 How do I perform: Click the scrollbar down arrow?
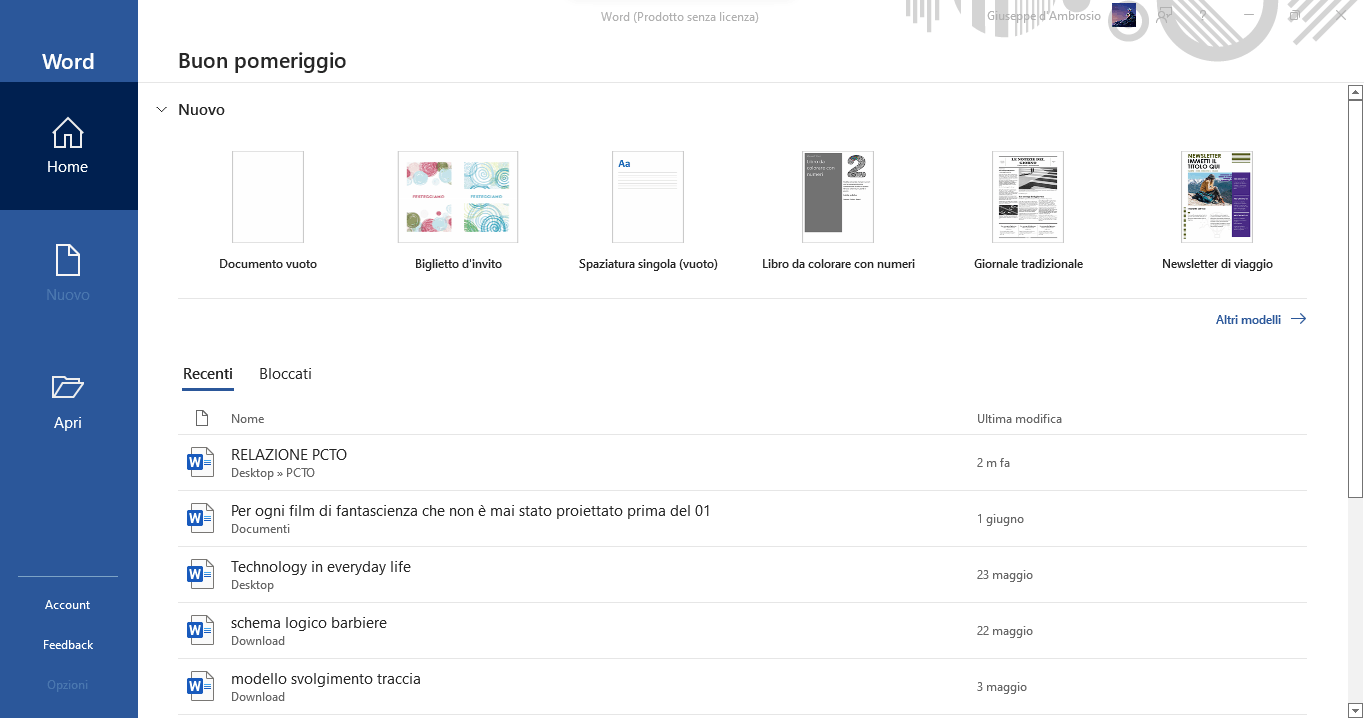pos(1355,710)
